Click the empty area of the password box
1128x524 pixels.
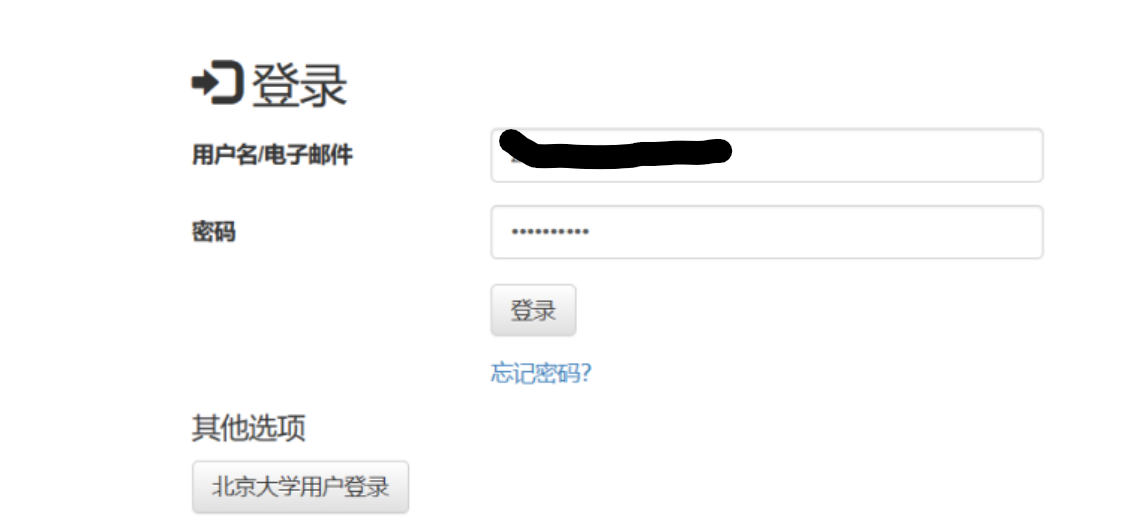(x=817, y=232)
